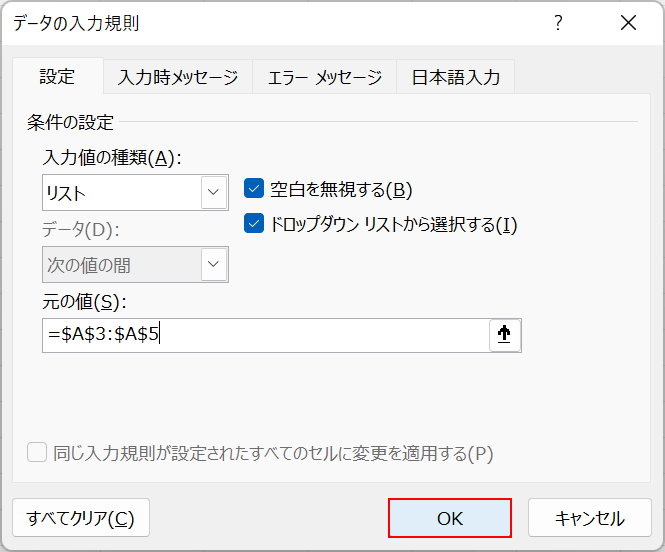The width and height of the screenshot is (665, 552).
Task: Click the 同じ入力規則 apply-to-all checkbox
Action: pyautogui.click(x=37, y=453)
